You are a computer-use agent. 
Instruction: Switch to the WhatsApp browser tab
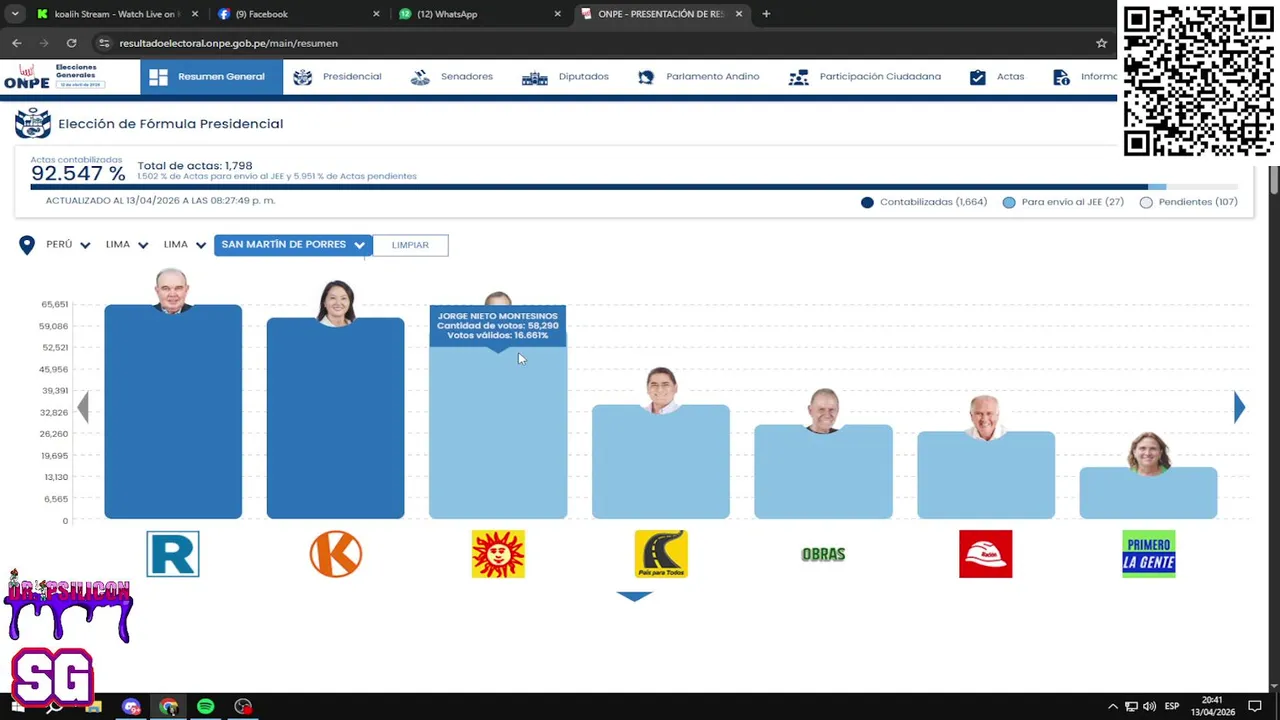480,14
